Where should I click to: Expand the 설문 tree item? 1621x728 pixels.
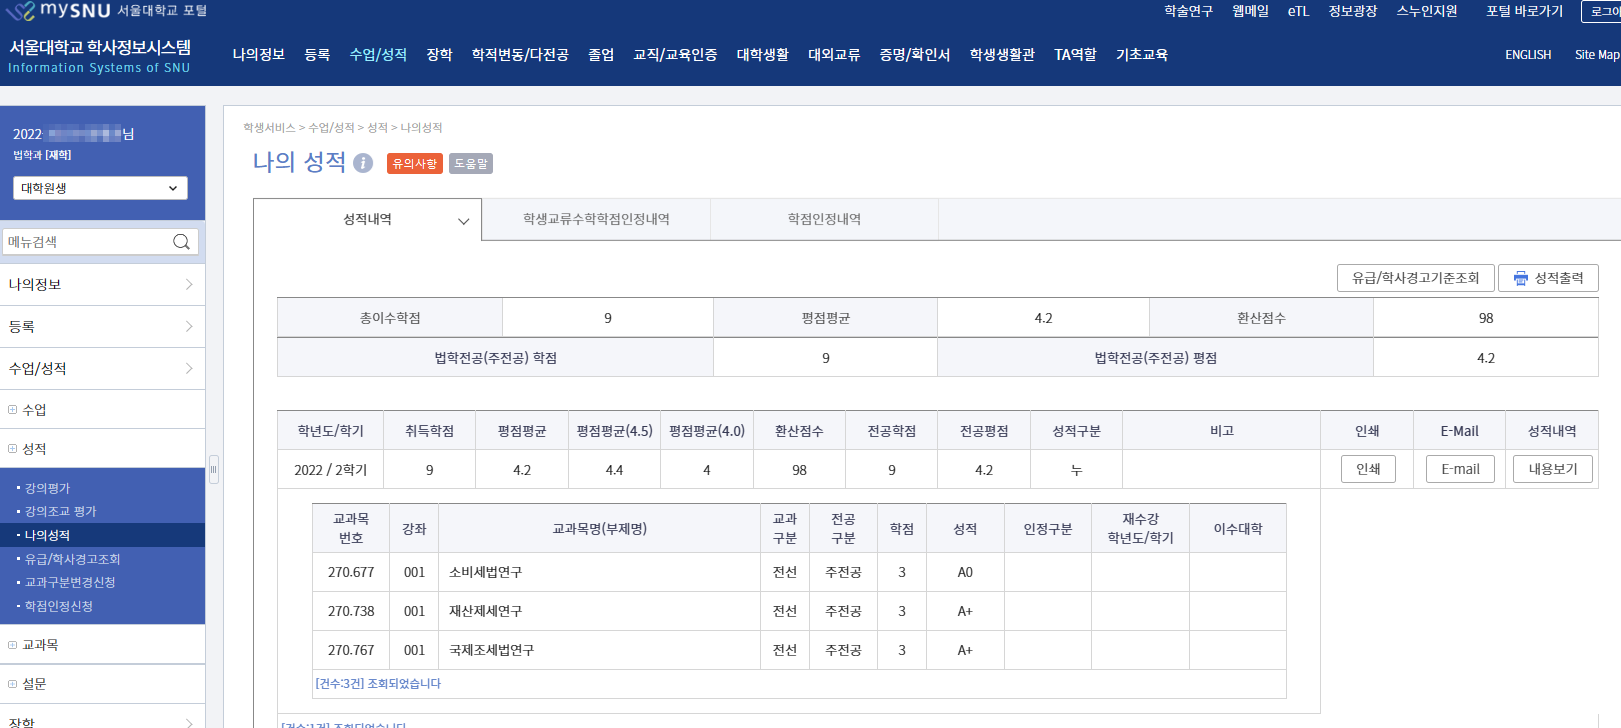(x=12, y=684)
